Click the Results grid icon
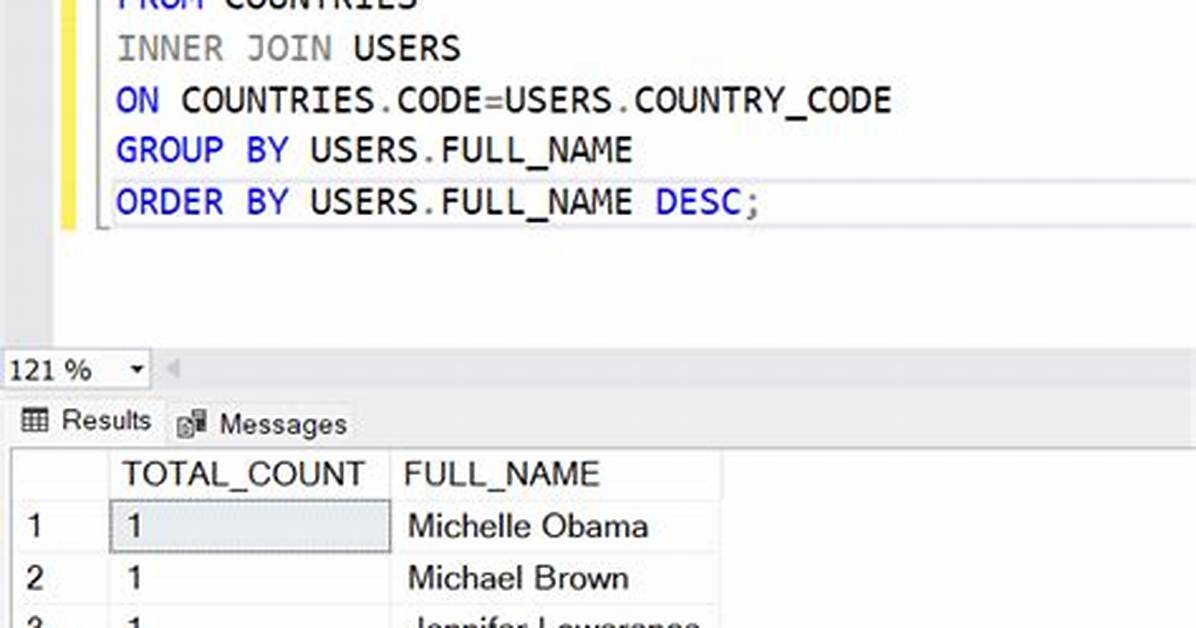This screenshot has width=1196, height=628. pyautogui.click(x=35, y=420)
